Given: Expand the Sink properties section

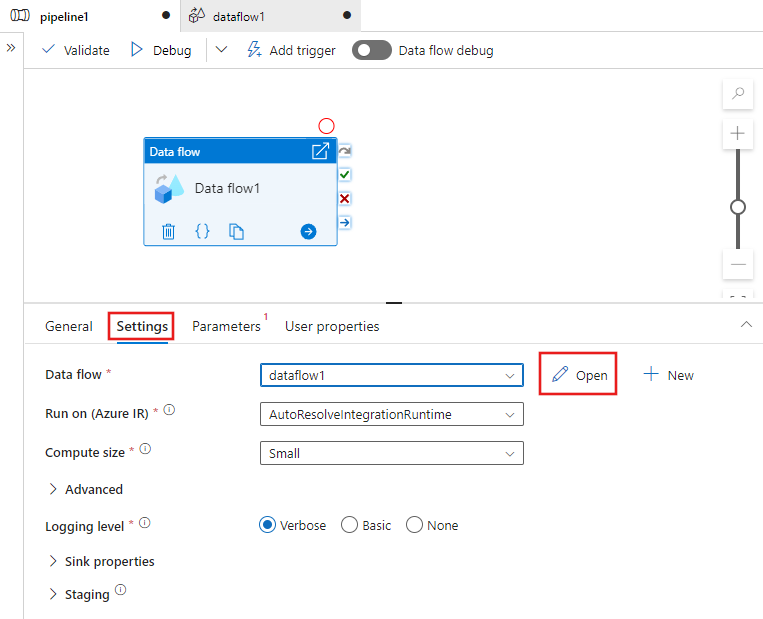Looking at the screenshot, I should (x=101, y=561).
